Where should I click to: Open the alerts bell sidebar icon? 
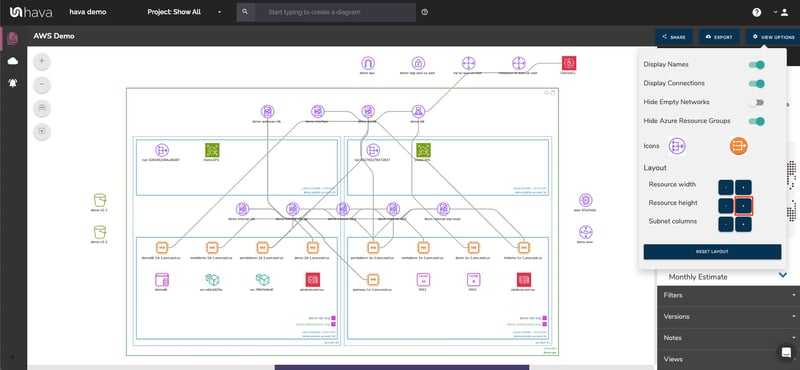(13, 84)
